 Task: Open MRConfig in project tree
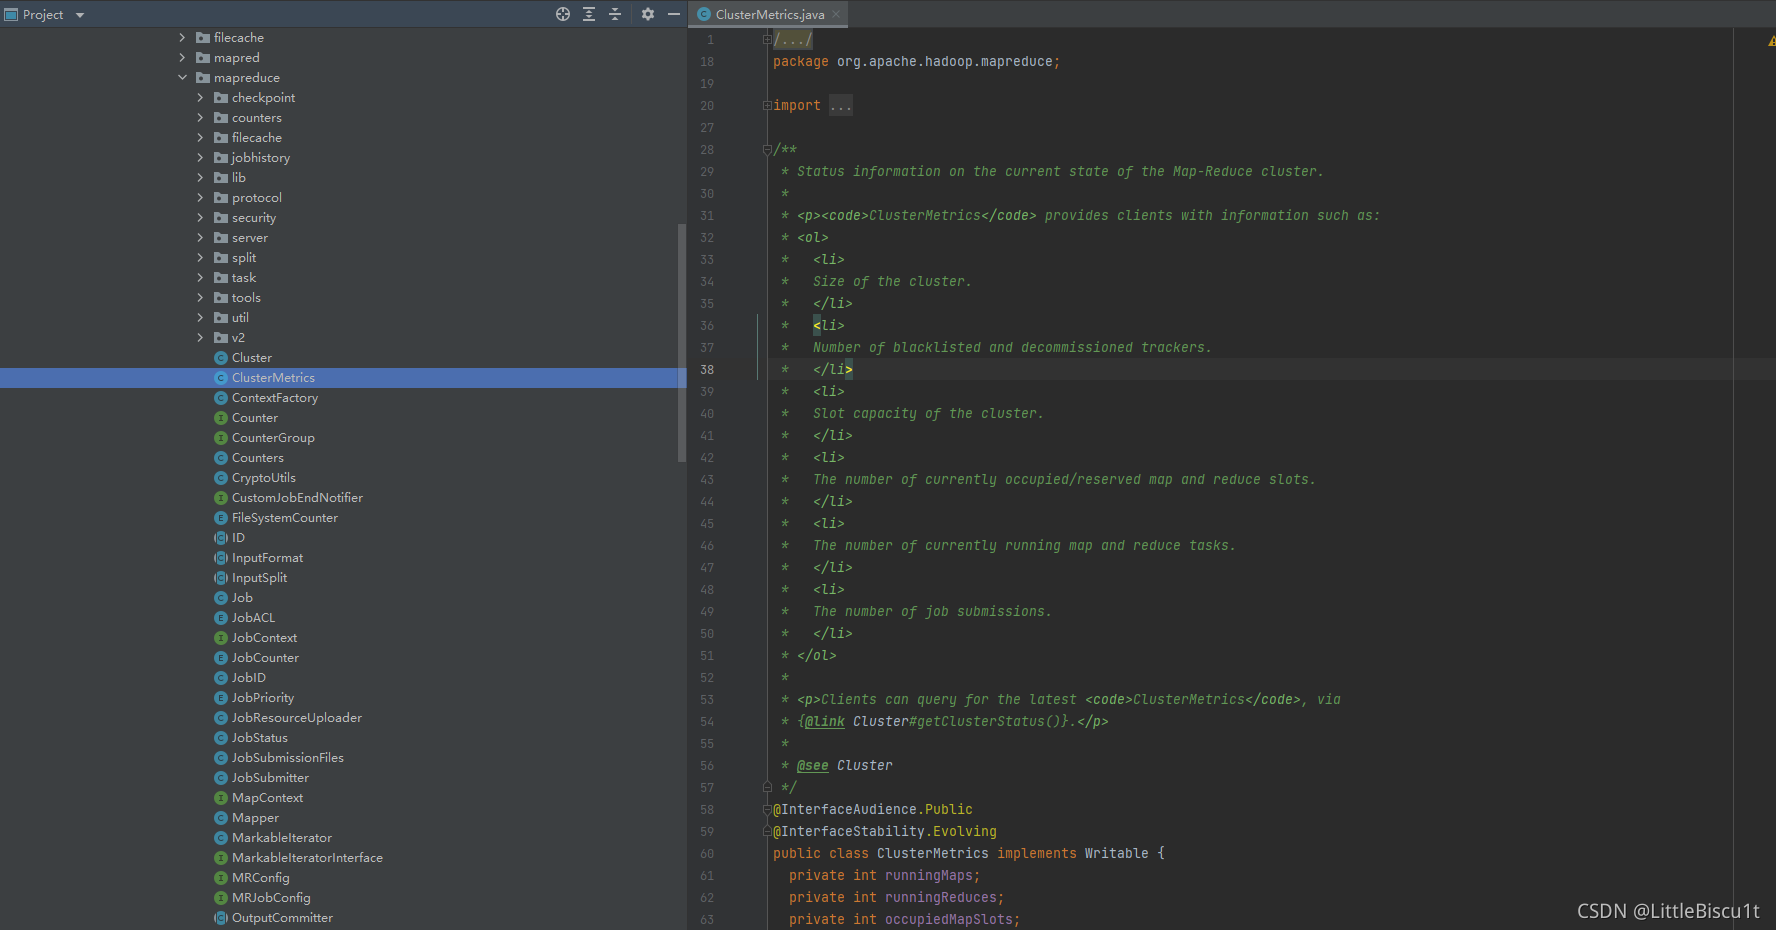(260, 877)
